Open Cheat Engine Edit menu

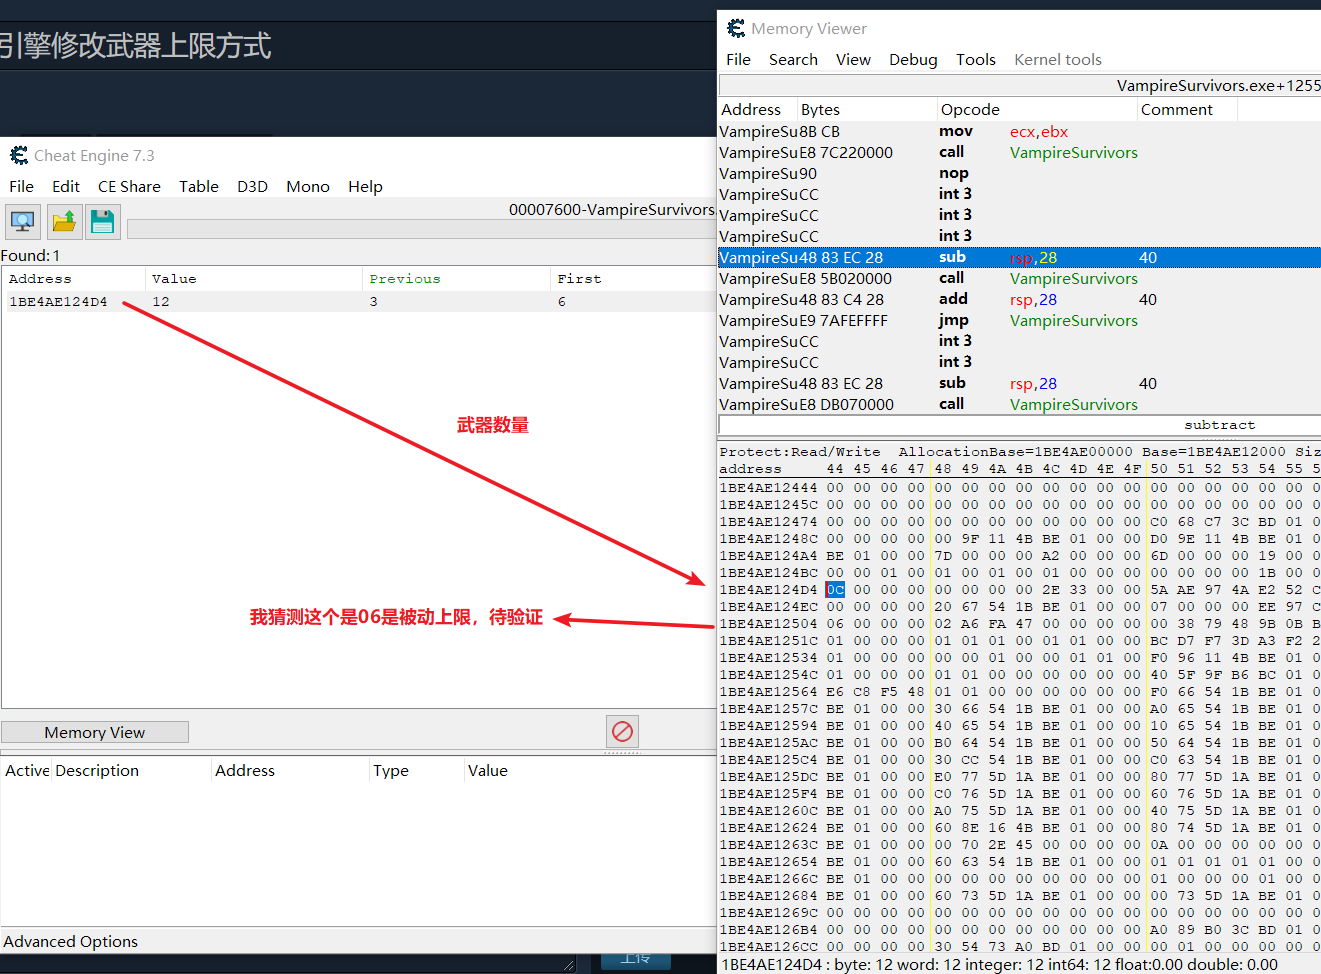[66, 186]
